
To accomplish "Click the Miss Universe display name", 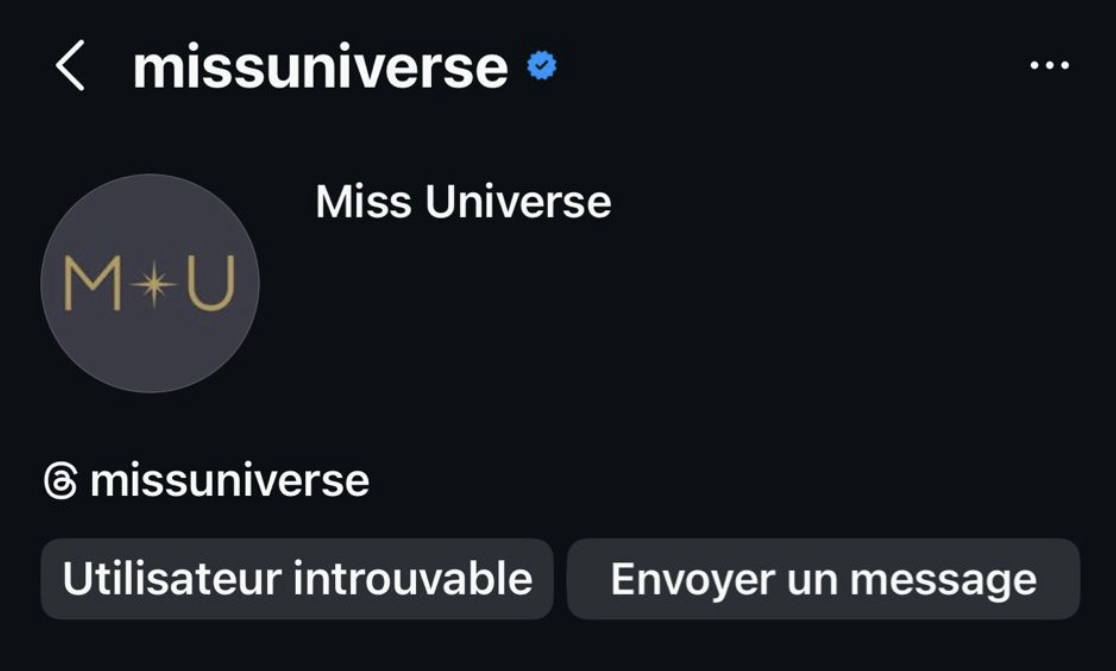I will (462, 200).
